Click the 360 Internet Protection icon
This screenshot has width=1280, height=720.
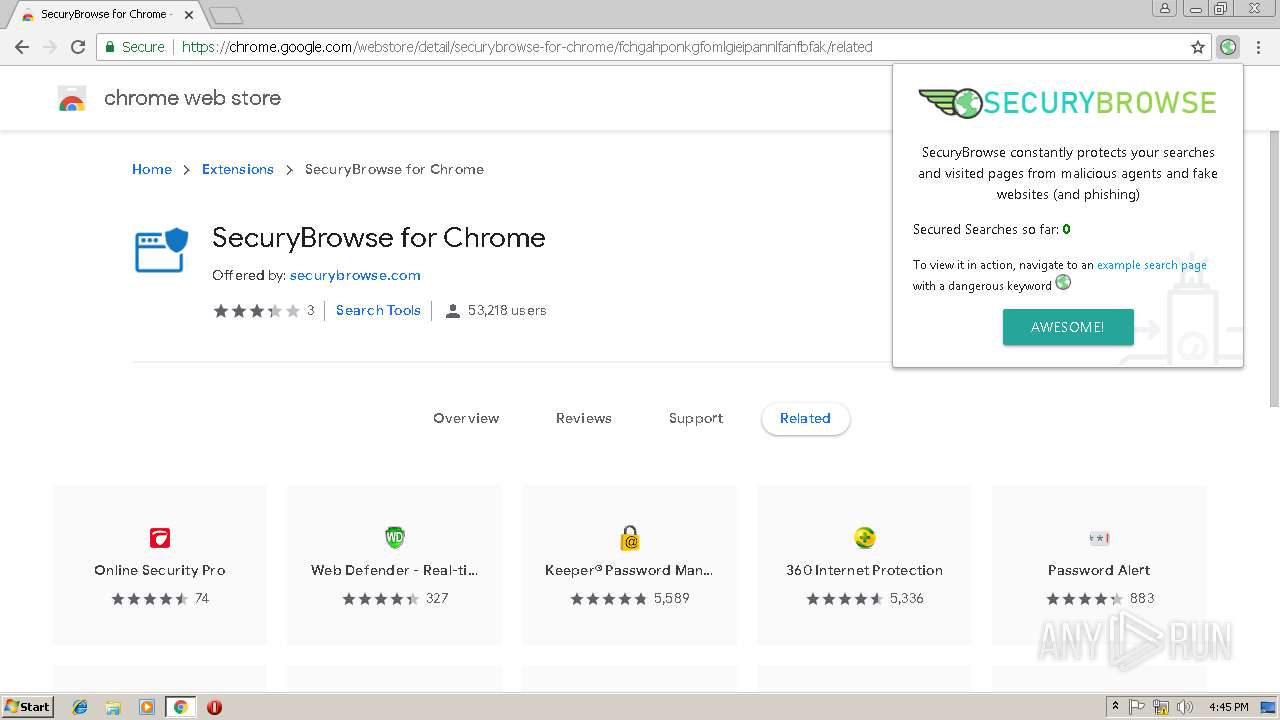point(865,538)
